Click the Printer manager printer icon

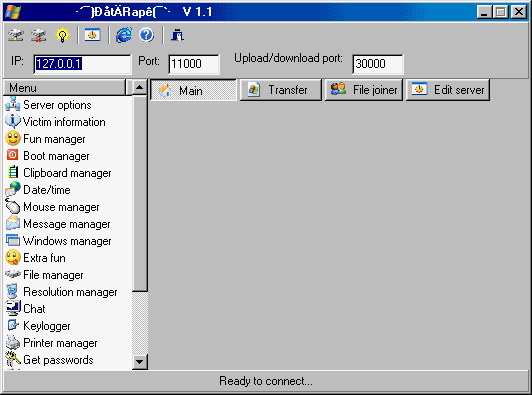click(13, 342)
